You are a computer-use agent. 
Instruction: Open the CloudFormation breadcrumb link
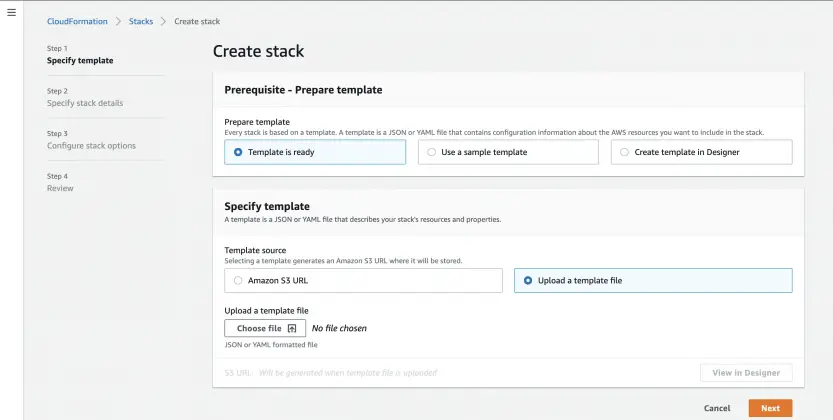(x=77, y=21)
